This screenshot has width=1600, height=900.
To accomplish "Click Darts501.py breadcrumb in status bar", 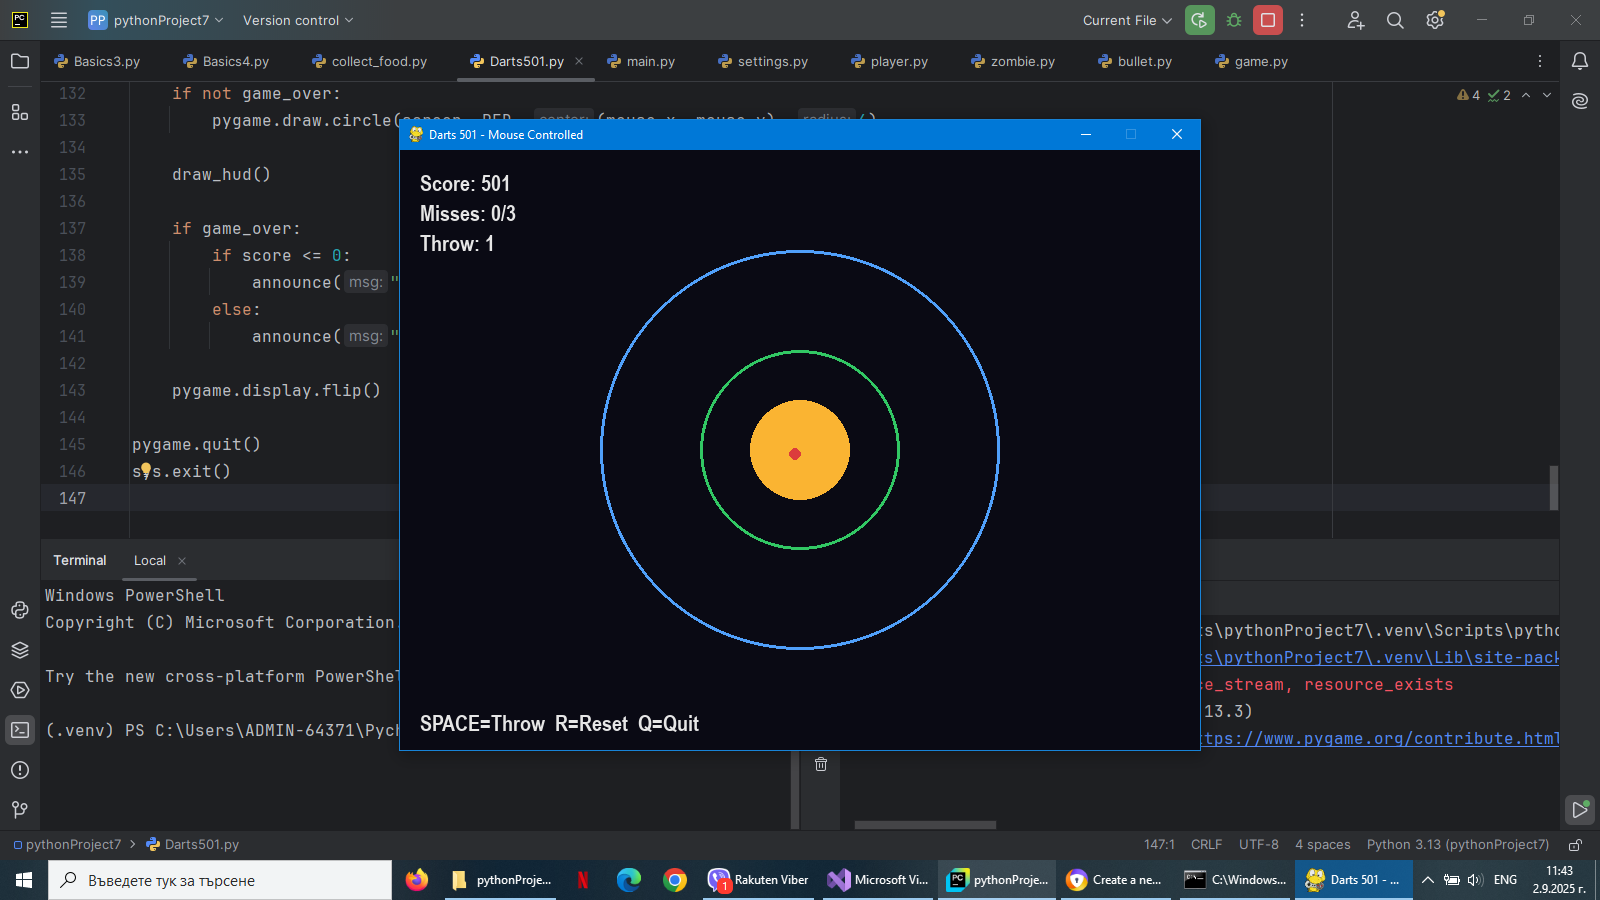I will pyautogui.click(x=193, y=845).
